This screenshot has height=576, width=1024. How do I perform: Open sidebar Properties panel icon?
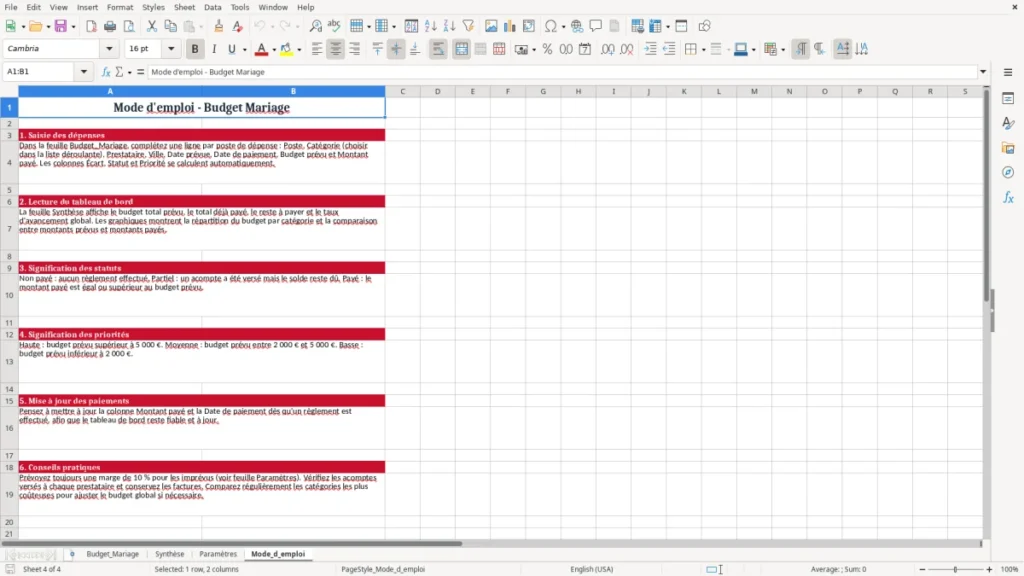pyautogui.click(x=1008, y=99)
